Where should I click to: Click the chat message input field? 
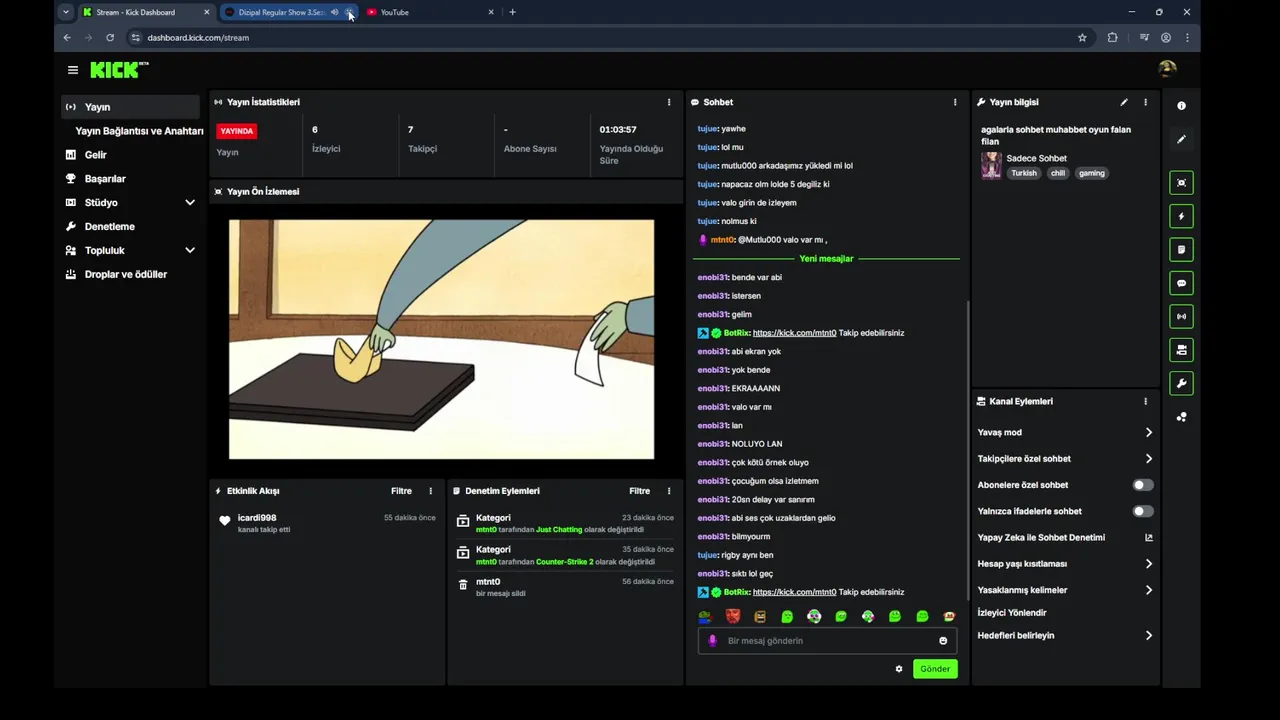pyautogui.click(x=827, y=641)
